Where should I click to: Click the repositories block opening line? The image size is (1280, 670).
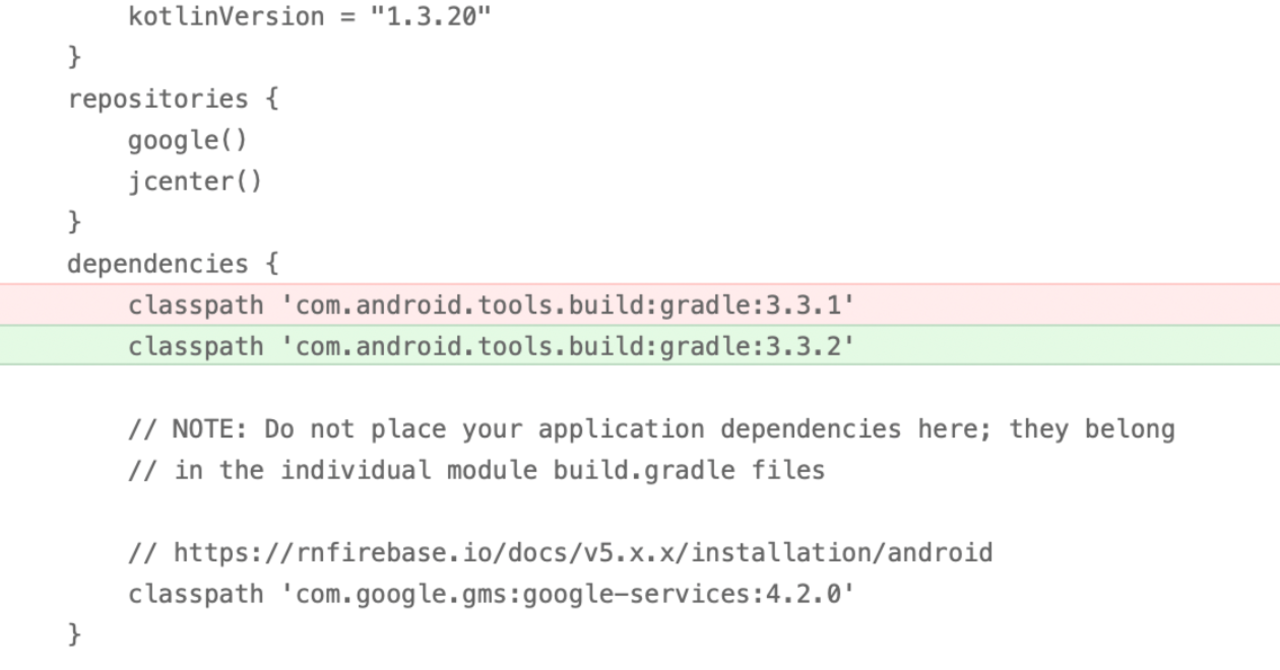click(x=173, y=99)
